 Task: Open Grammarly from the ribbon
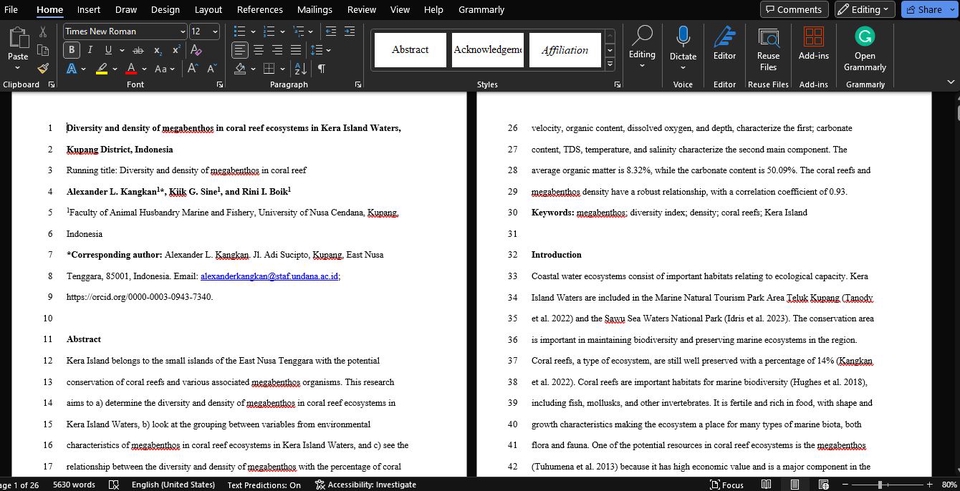[864, 49]
